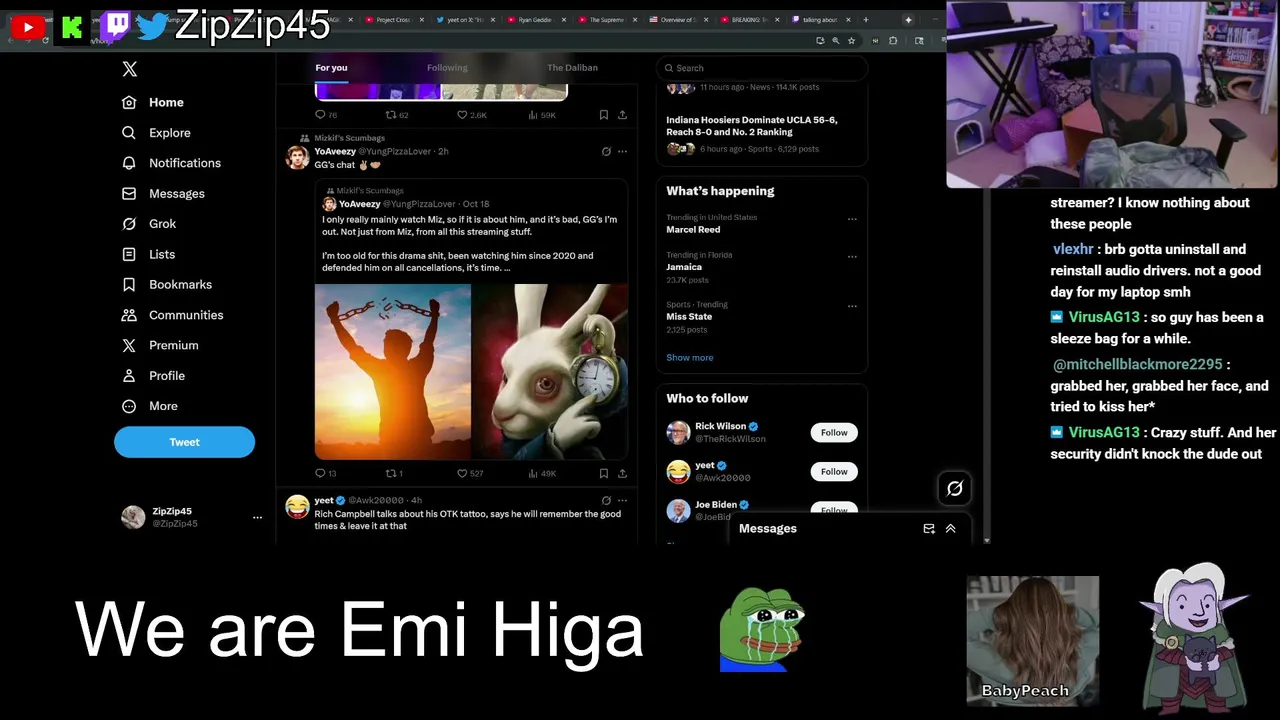1280x720 pixels.
Task: Open options for the Jamaica trend
Action: [852, 256]
